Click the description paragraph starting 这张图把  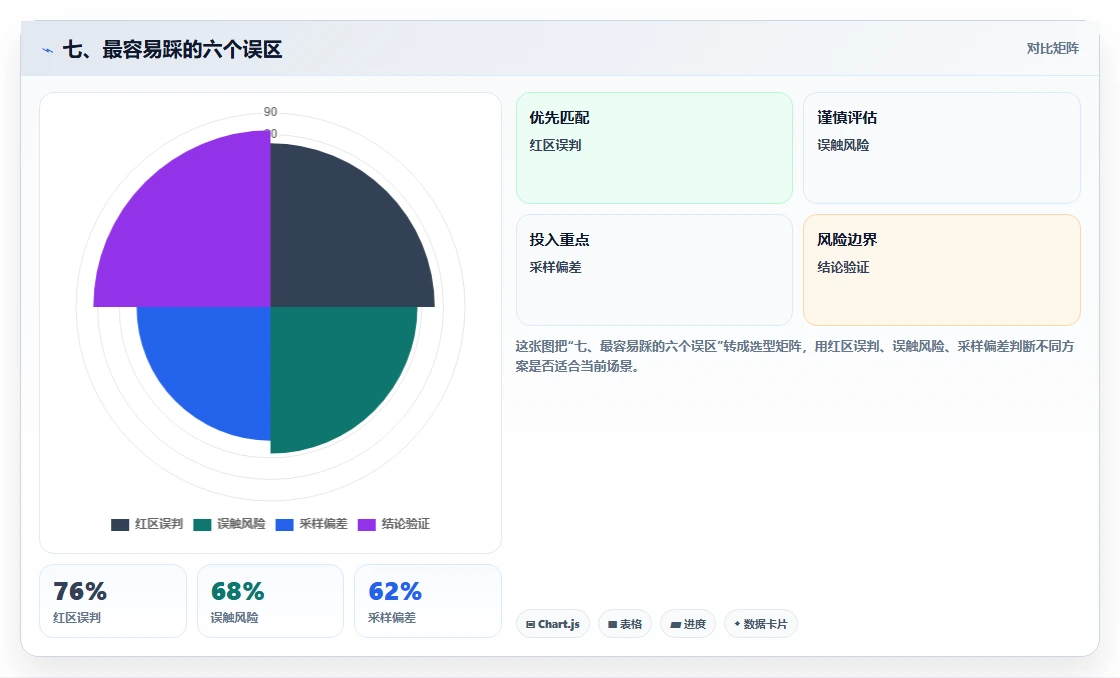tap(795, 356)
